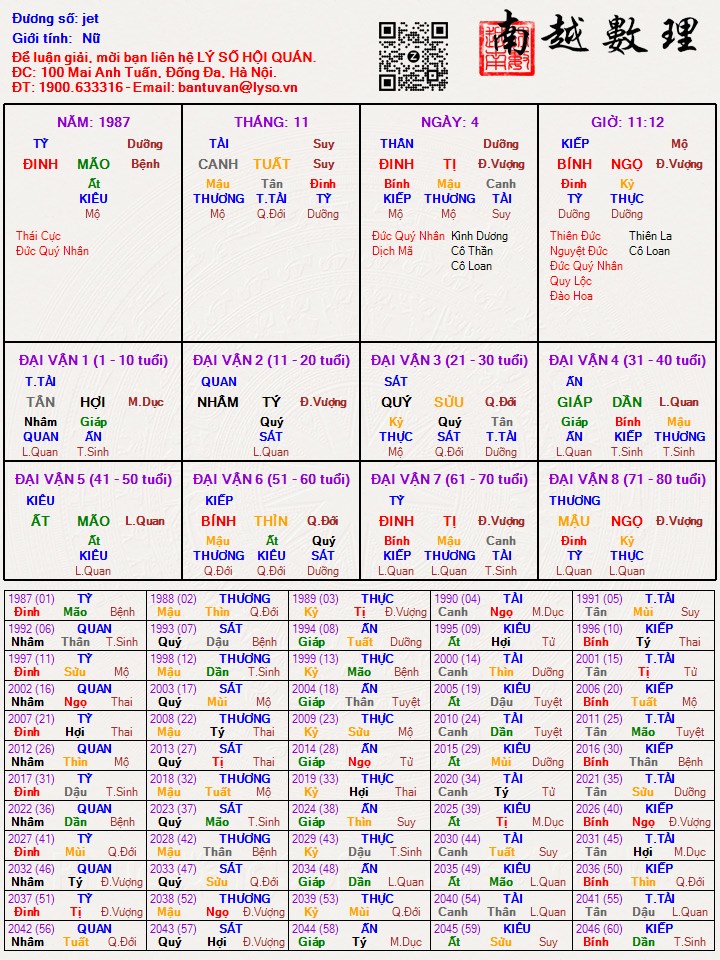Click the Thái Cực star in year pillar
This screenshot has width=720, height=960.
tap(38, 236)
